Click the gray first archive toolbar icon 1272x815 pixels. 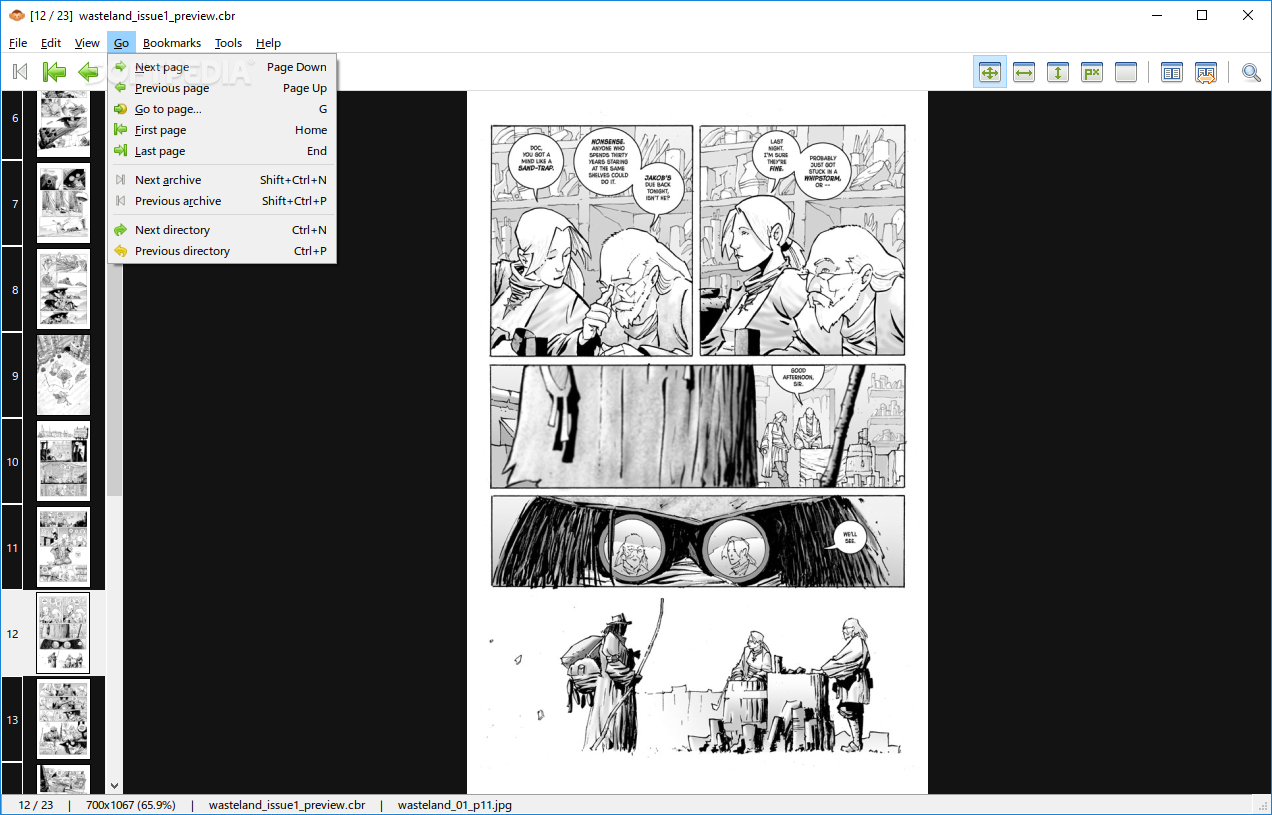point(19,72)
